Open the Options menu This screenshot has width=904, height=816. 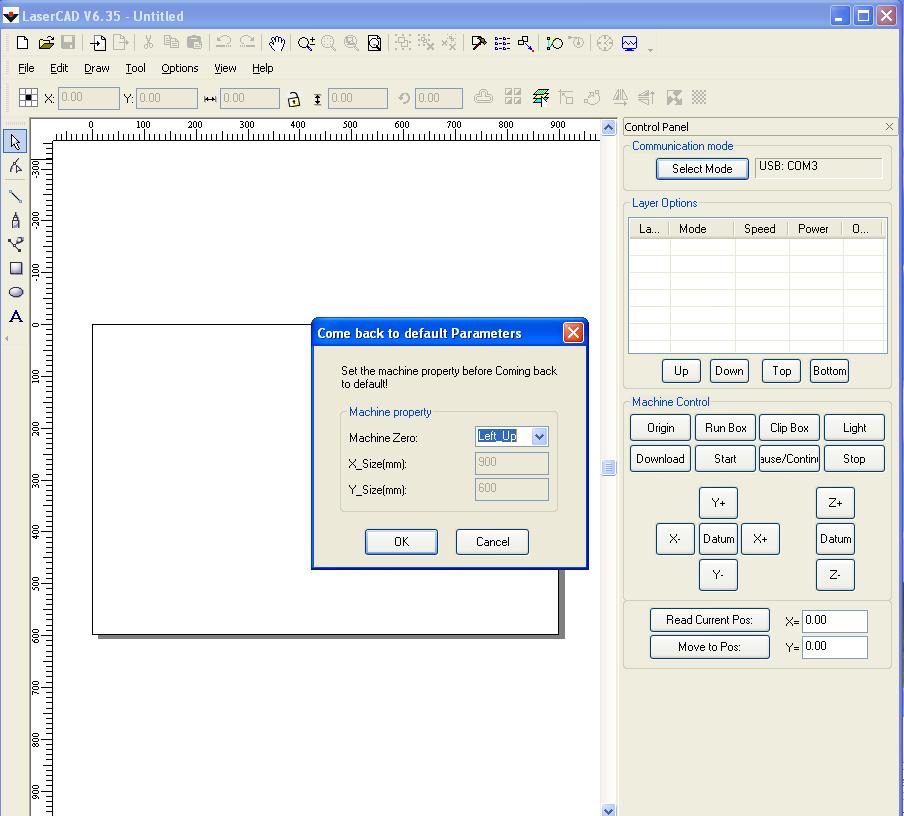180,68
